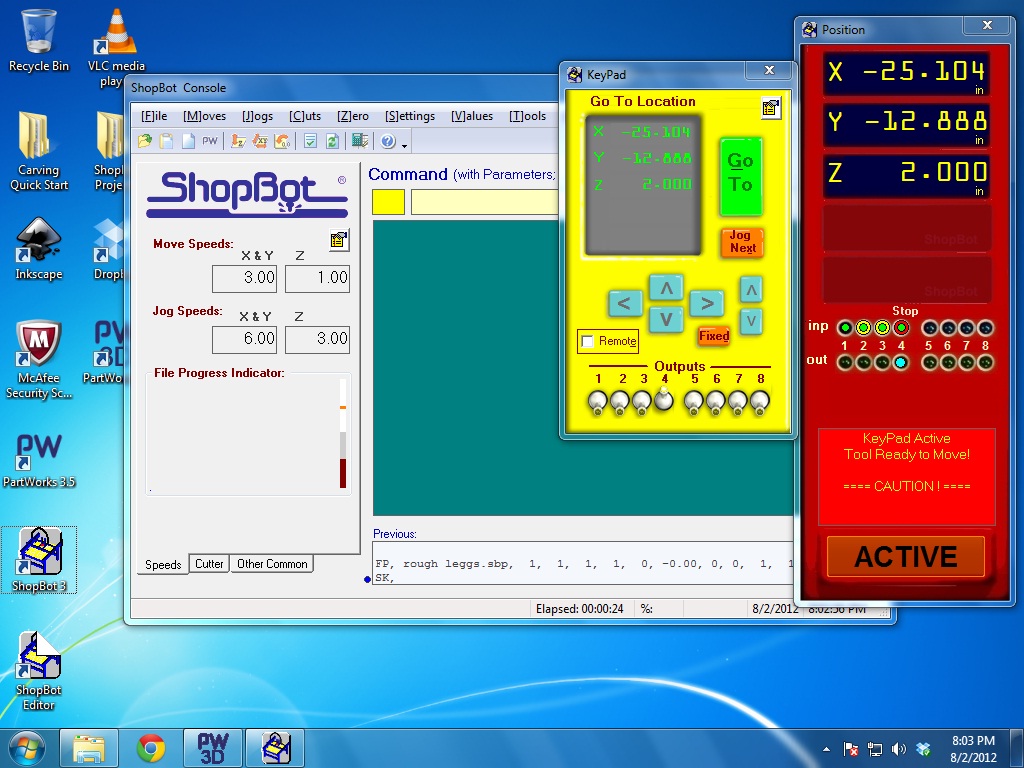Click the calculator toolbar icon
The image size is (1024, 768).
coord(360,141)
